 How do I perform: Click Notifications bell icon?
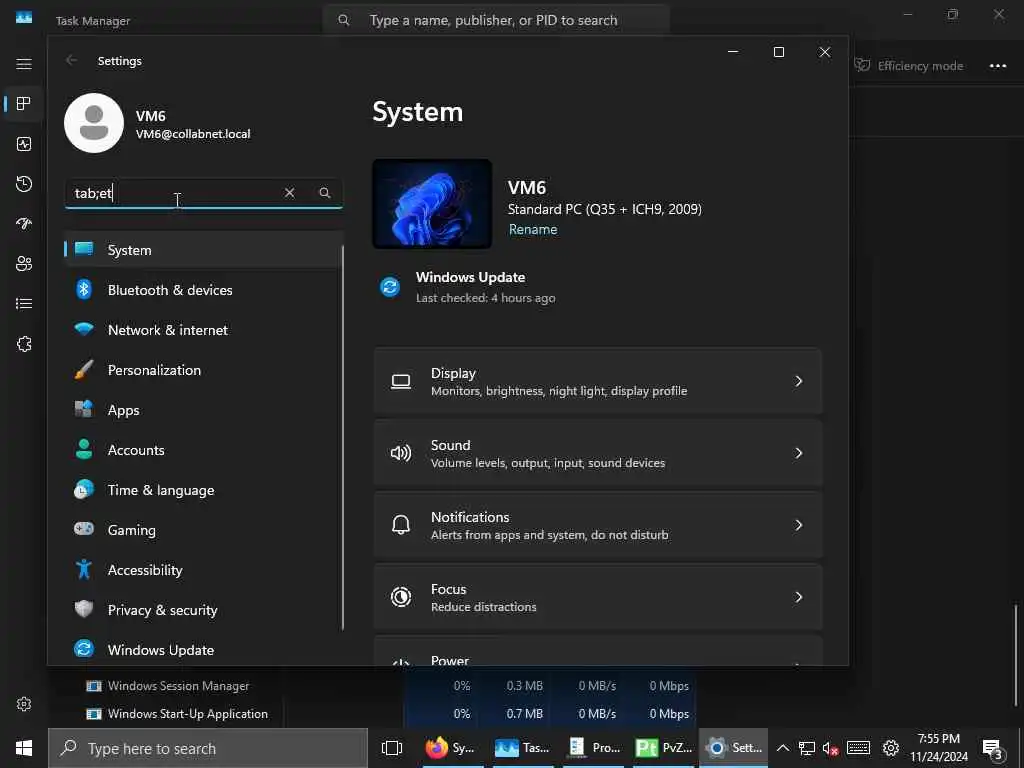pyautogui.click(x=401, y=524)
